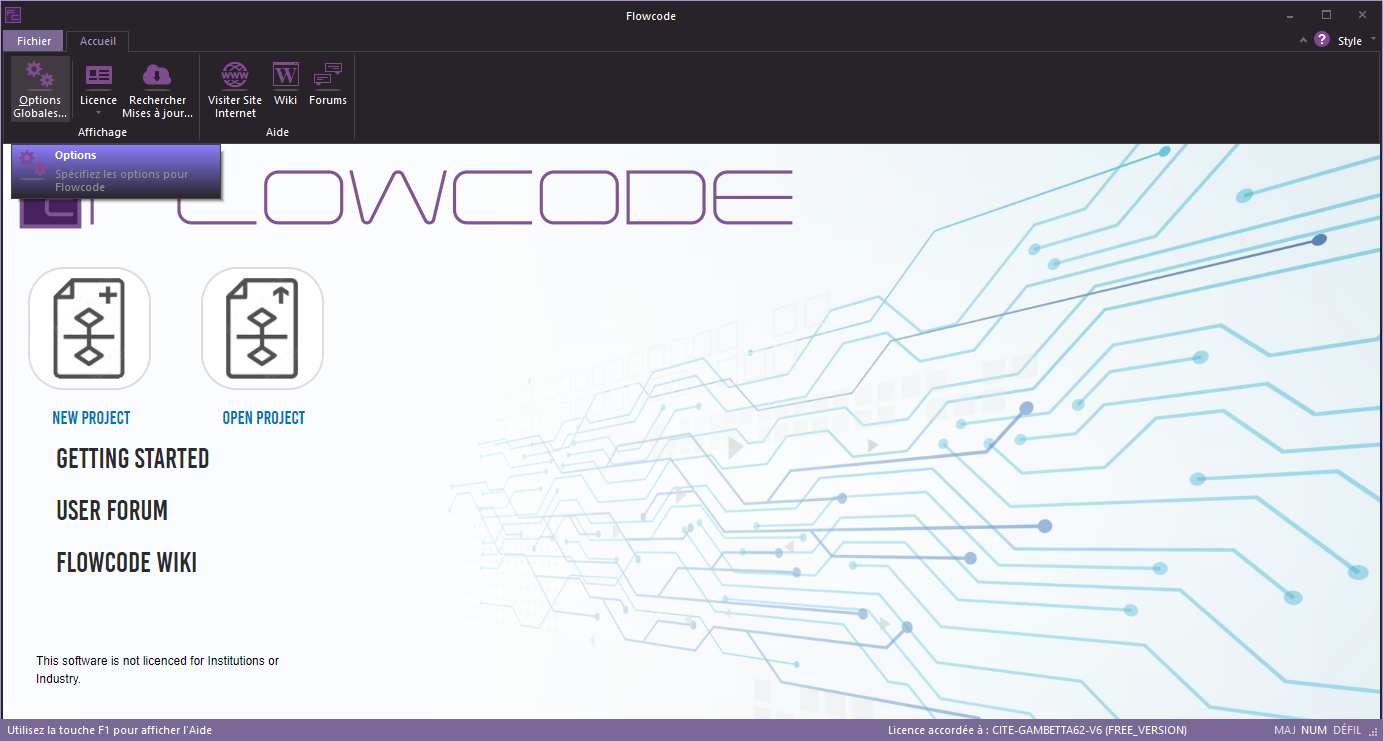Image resolution: width=1383 pixels, height=741 pixels.
Task: Click the New Project icon
Action: (x=89, y=328)
